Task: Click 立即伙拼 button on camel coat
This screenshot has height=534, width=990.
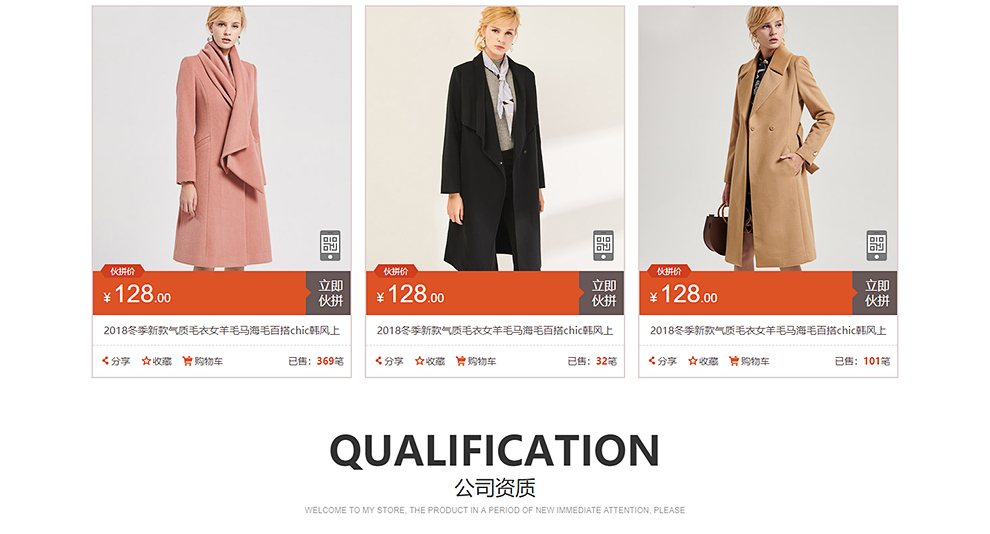Action: pyautogui.click(x=875, y=293)
